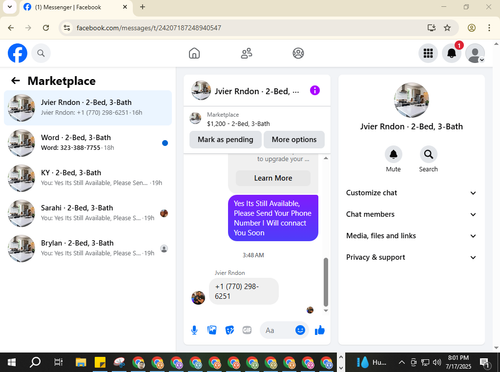
Task: Open the Brylan 2-Bed, 3-Bath conversation
Action: (88, 248)
